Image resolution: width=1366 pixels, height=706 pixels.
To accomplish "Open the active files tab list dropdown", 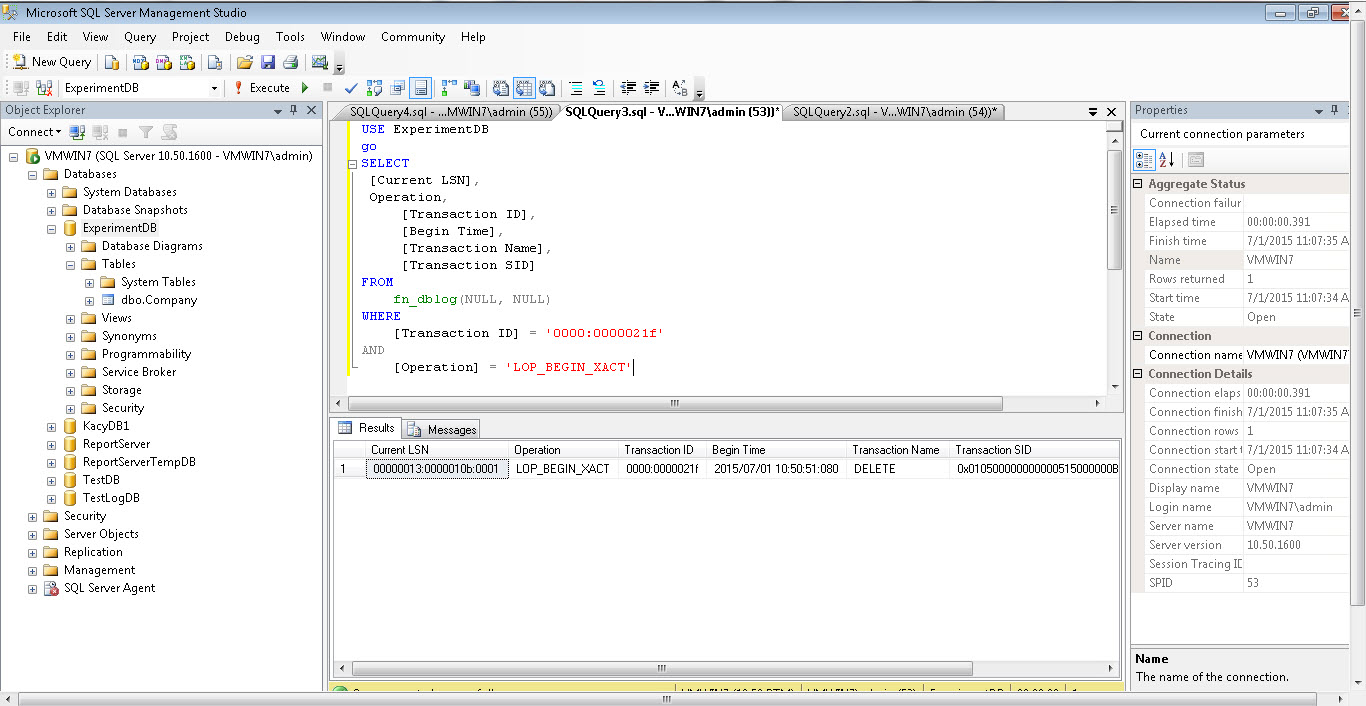I will (1092, 112).
